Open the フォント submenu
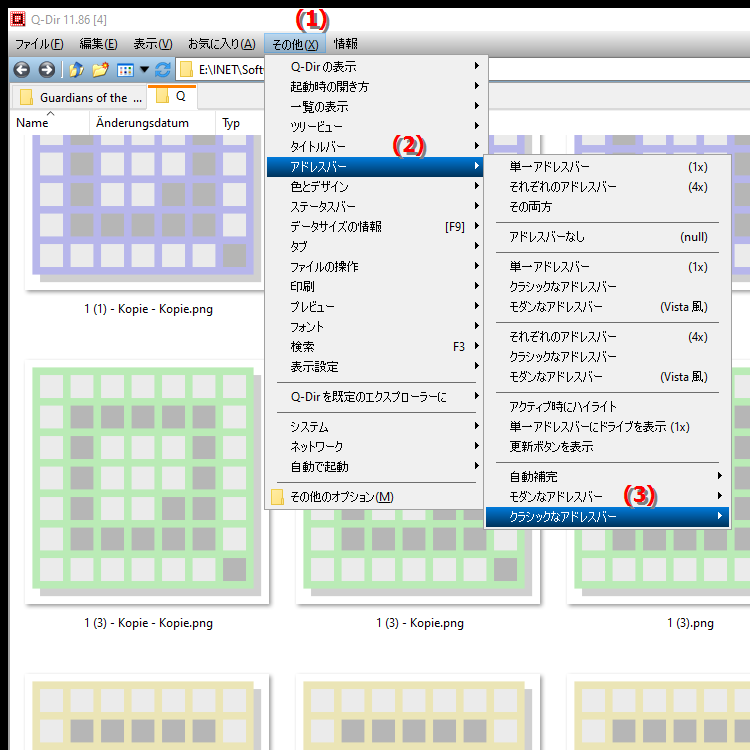Image resolution: width=750 pixels, height=750 pixels. (375, 327)
